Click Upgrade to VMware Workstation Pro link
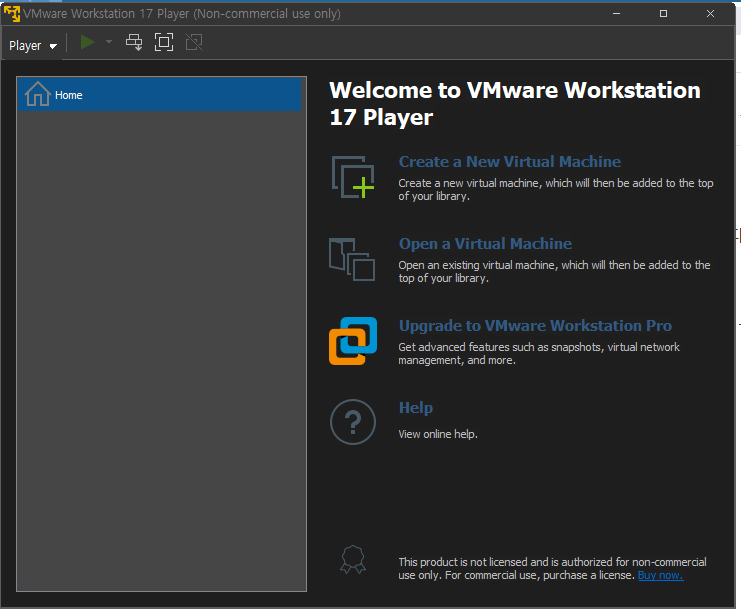The width and height of the screenshot is (741, 613). coord(535,326)
